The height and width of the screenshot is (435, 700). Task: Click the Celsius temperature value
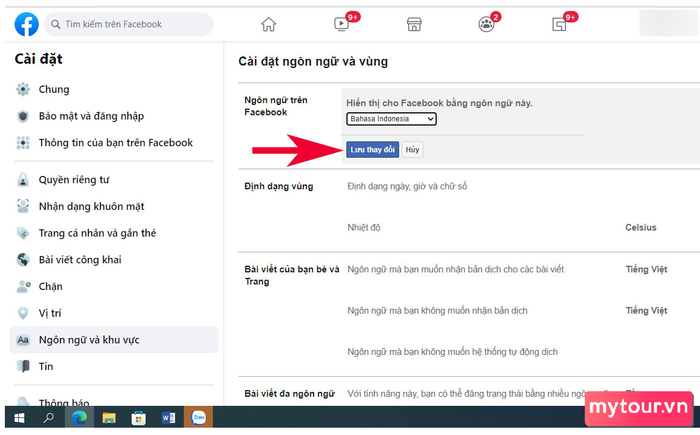point(641,227)
